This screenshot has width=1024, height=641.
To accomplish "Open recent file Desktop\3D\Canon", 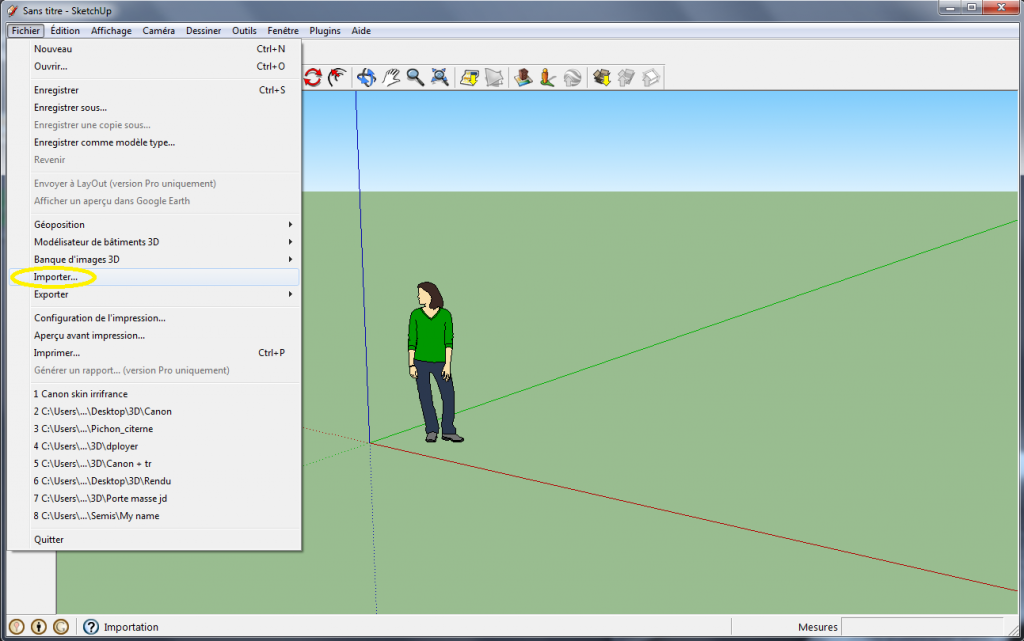I will (x=154, y=412).
